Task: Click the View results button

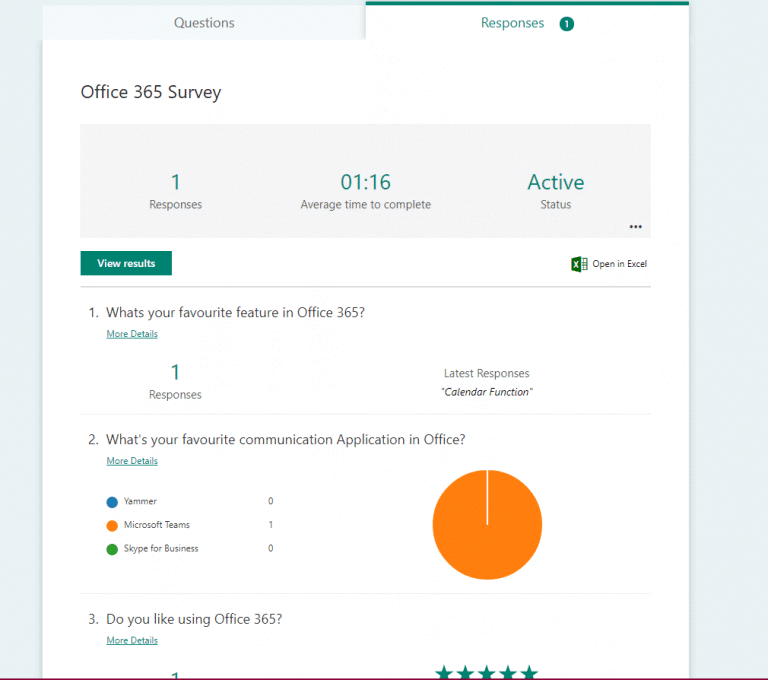Action: click(126, 263)
